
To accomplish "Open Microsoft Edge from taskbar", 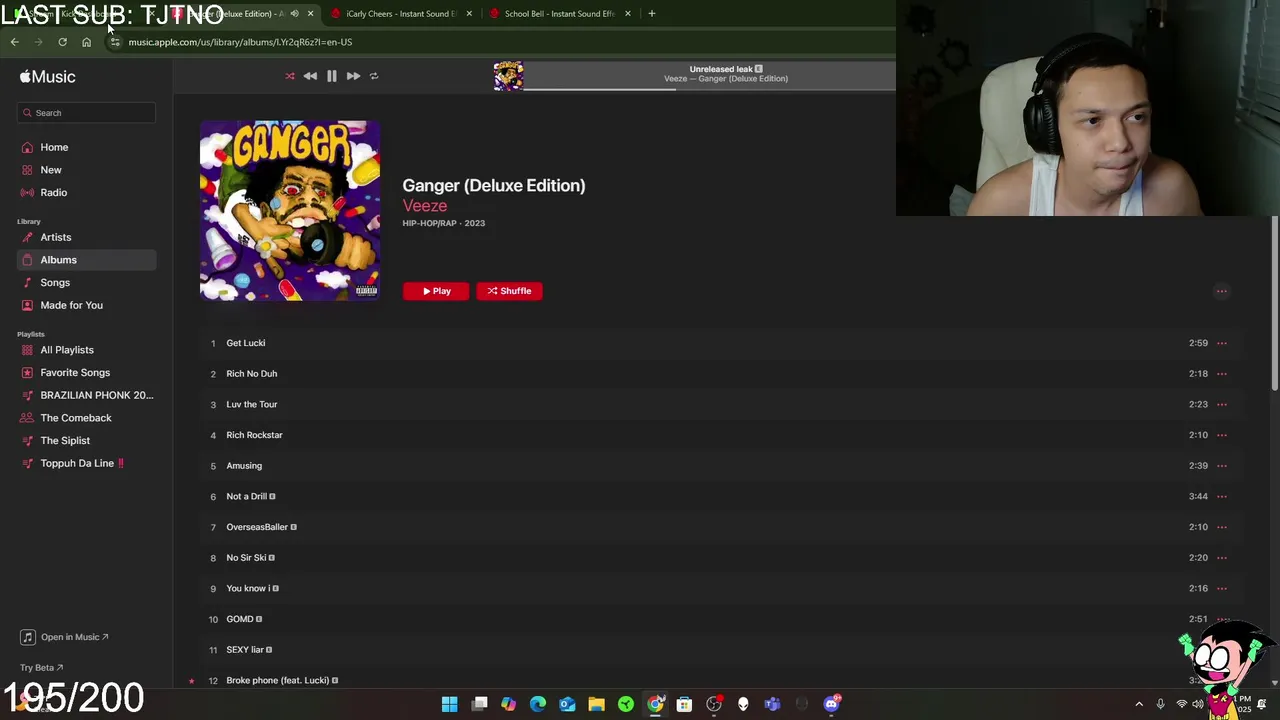I will tap(538, 704).
